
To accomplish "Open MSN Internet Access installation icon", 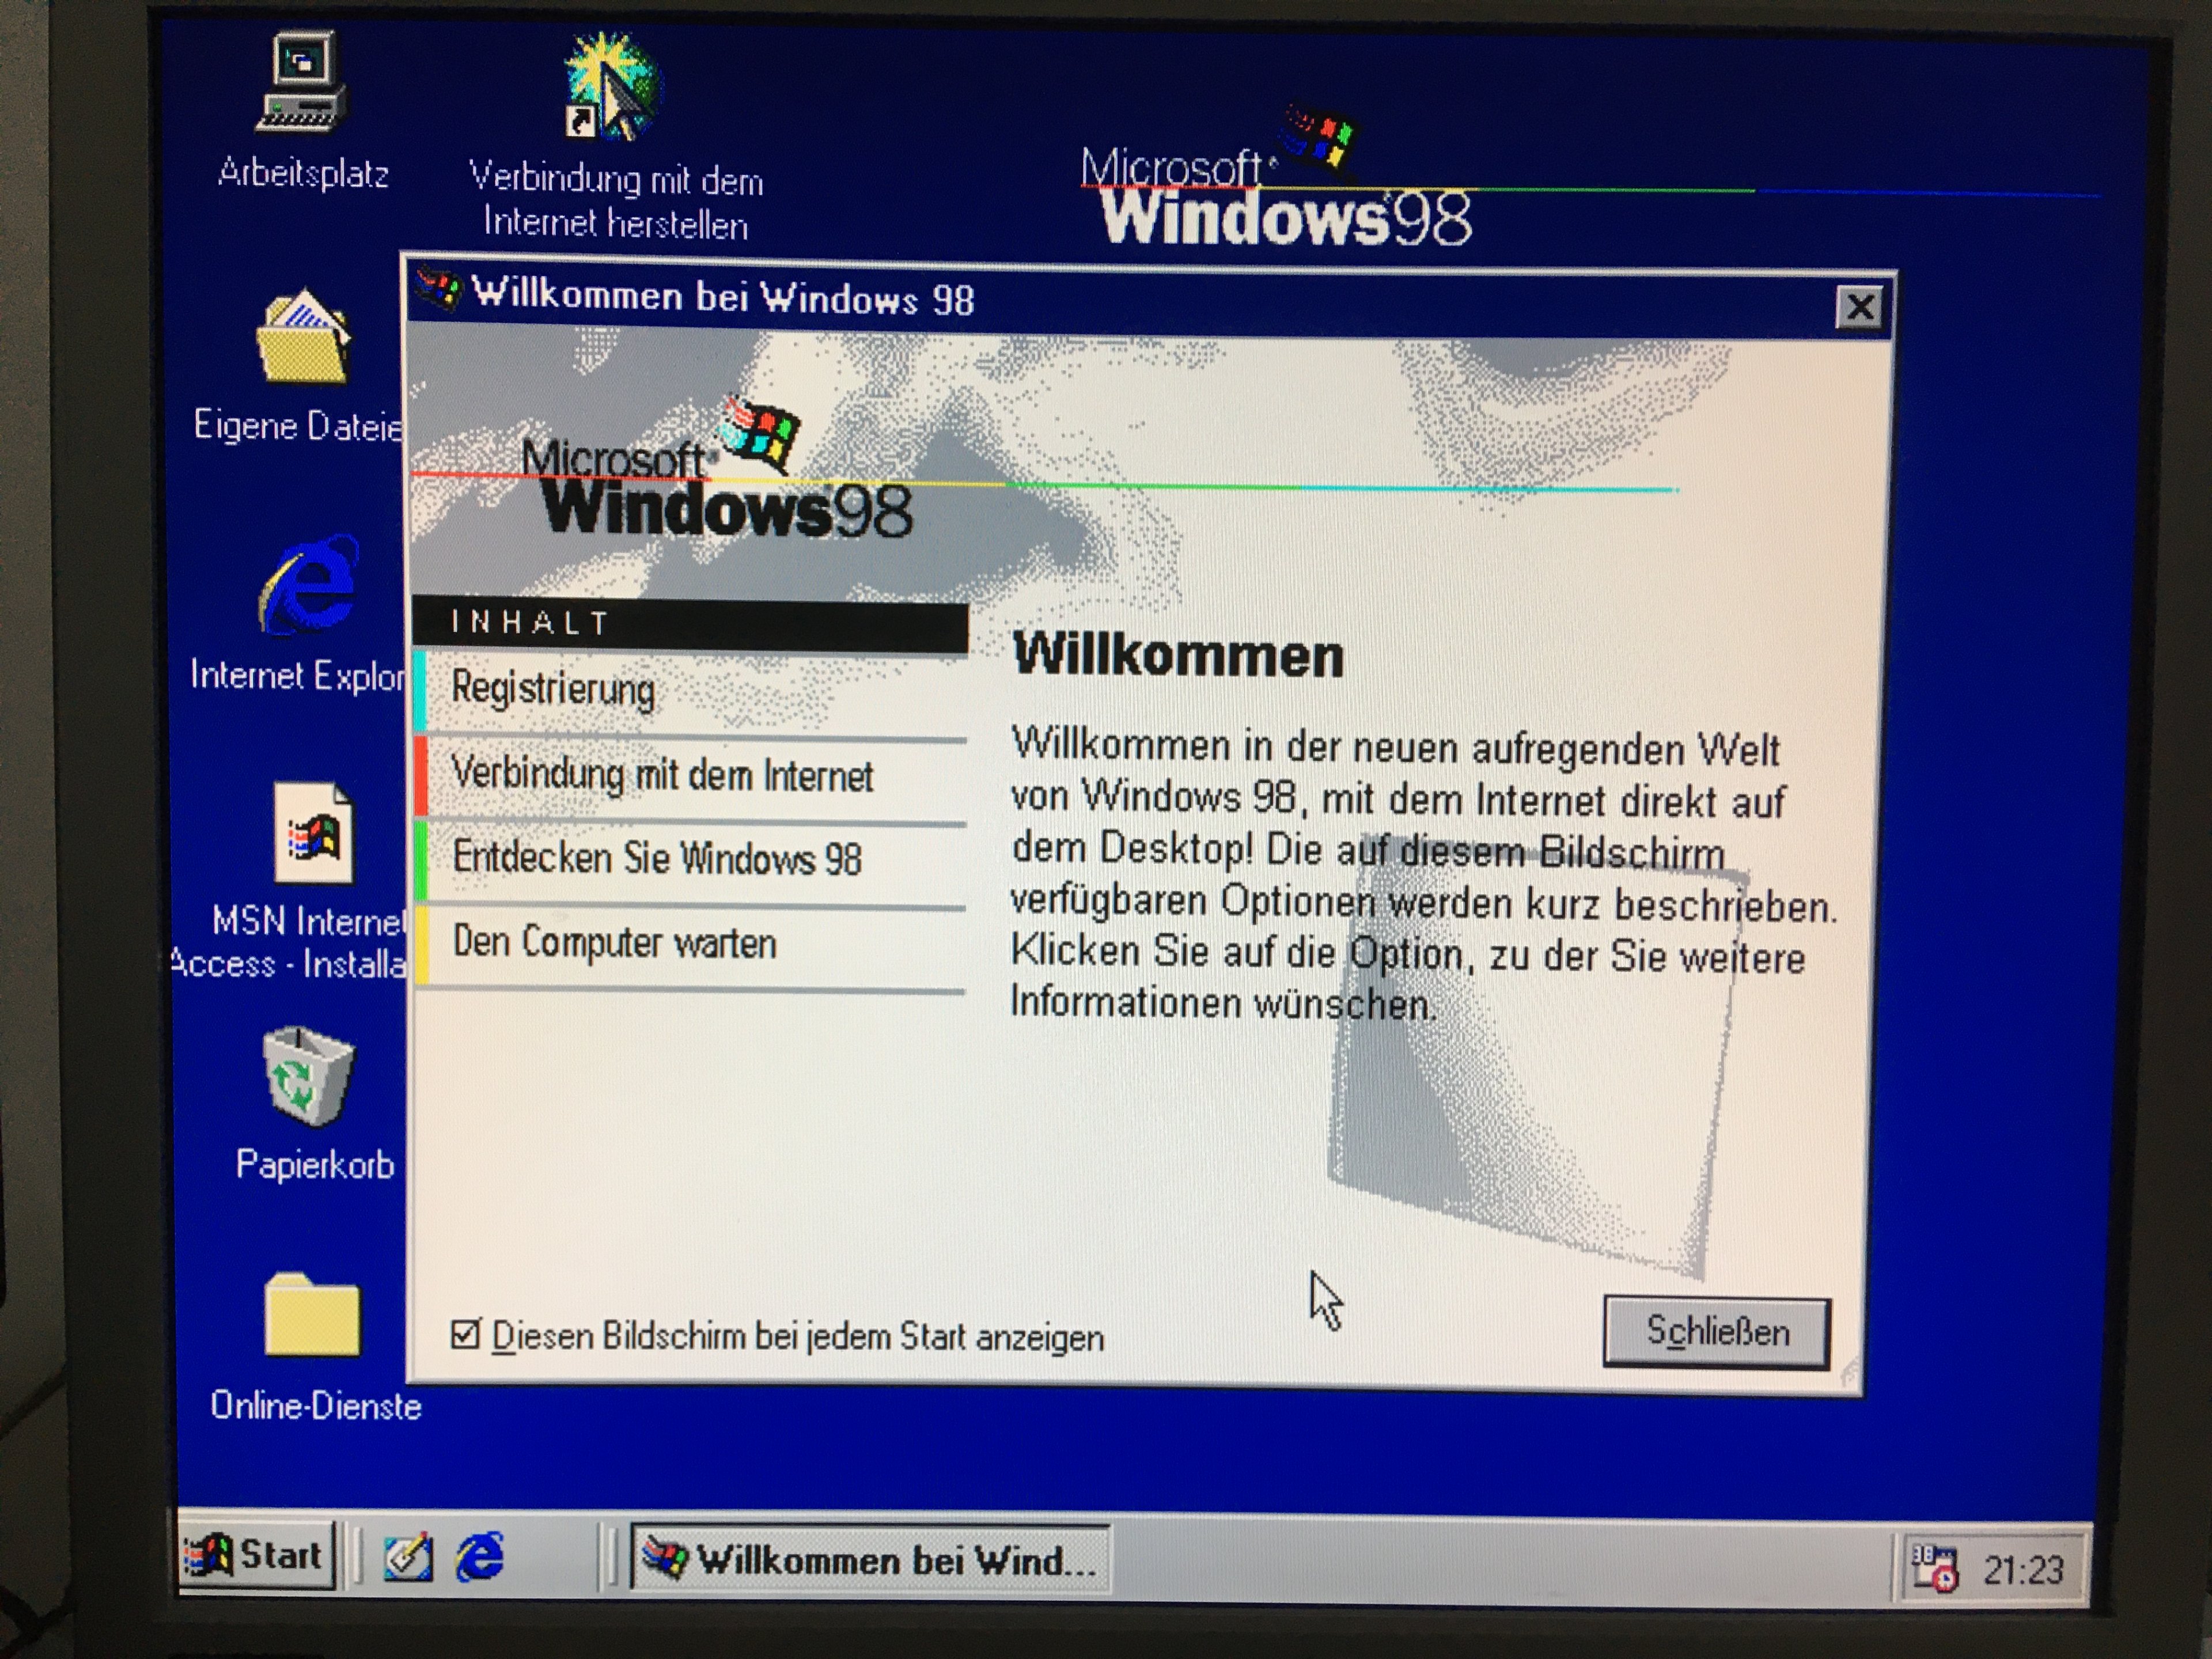I will pyautogui.click(x=313, y=834).
